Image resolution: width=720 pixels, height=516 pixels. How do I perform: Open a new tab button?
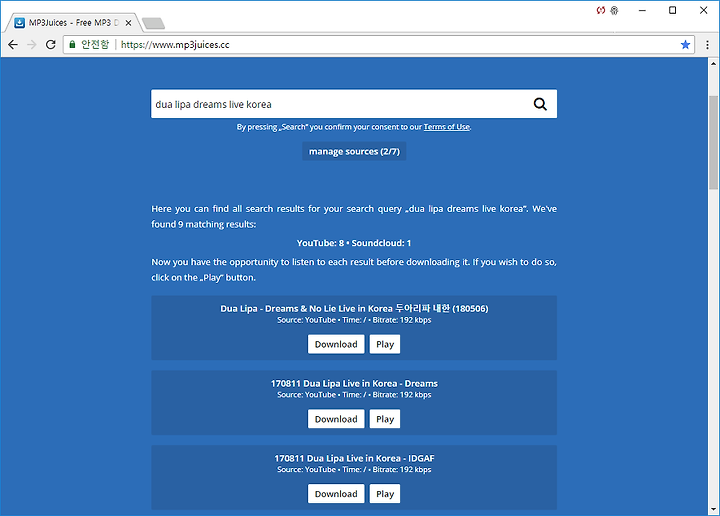coord(153,23)
